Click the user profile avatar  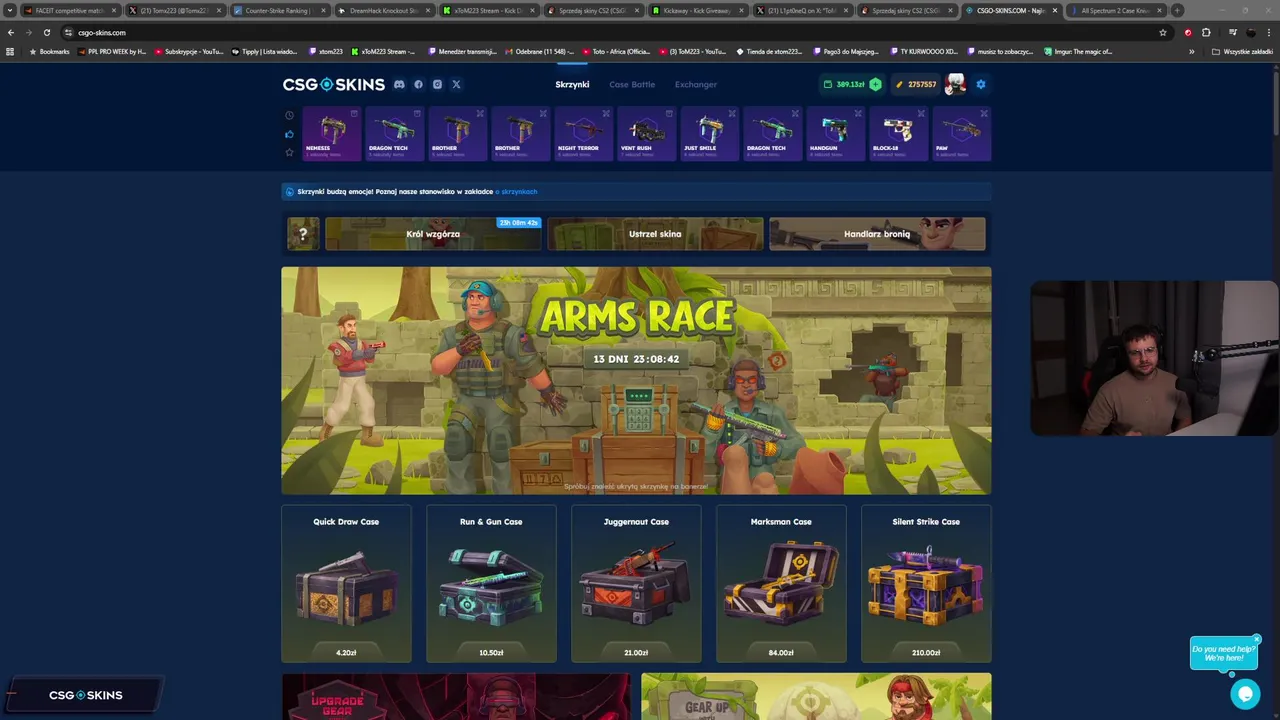click(x=956, y=84)
